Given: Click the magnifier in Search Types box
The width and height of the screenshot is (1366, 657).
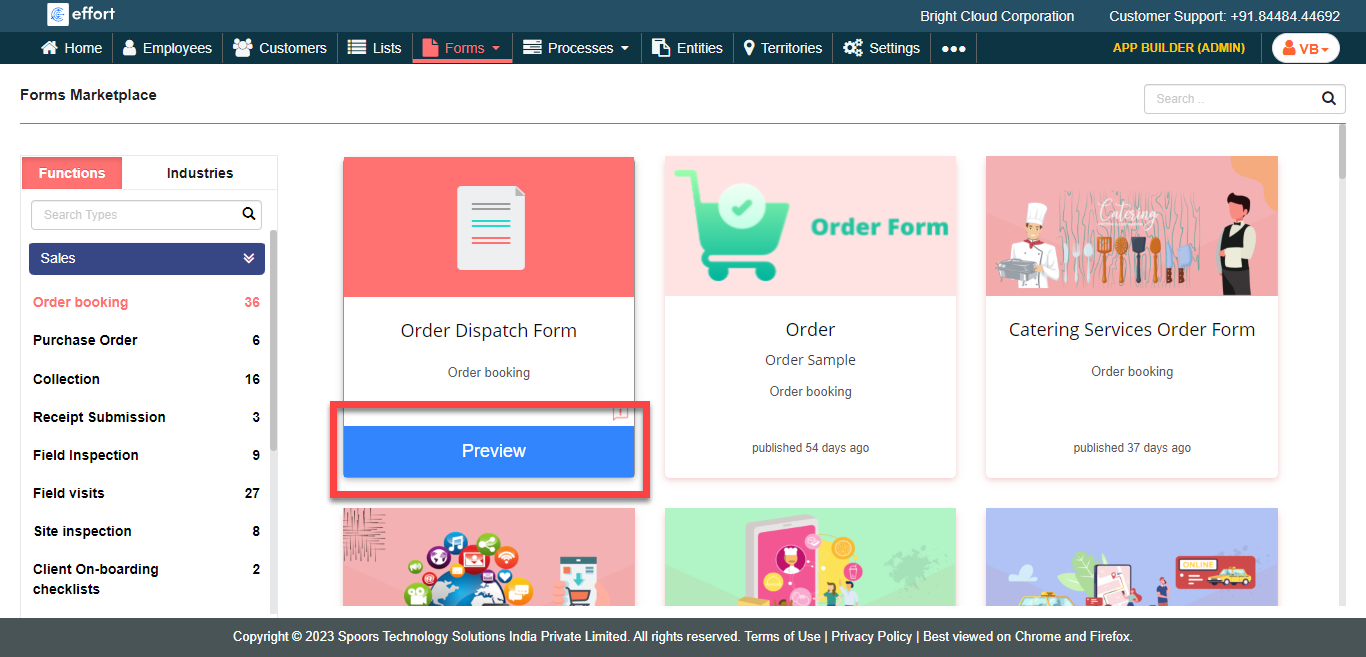Looking at the screenshot, I should pyautogui.click(x=249, y=214).
